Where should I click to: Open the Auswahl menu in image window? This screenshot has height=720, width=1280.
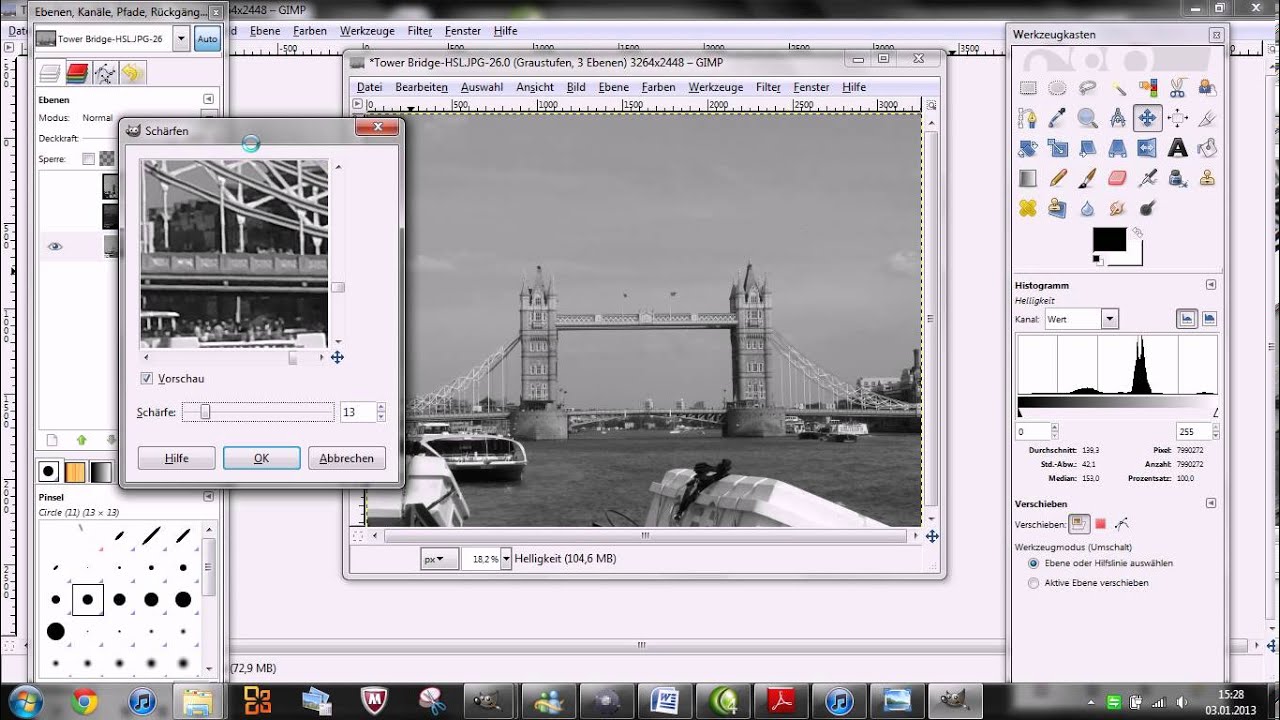click(x=482, y=87)
